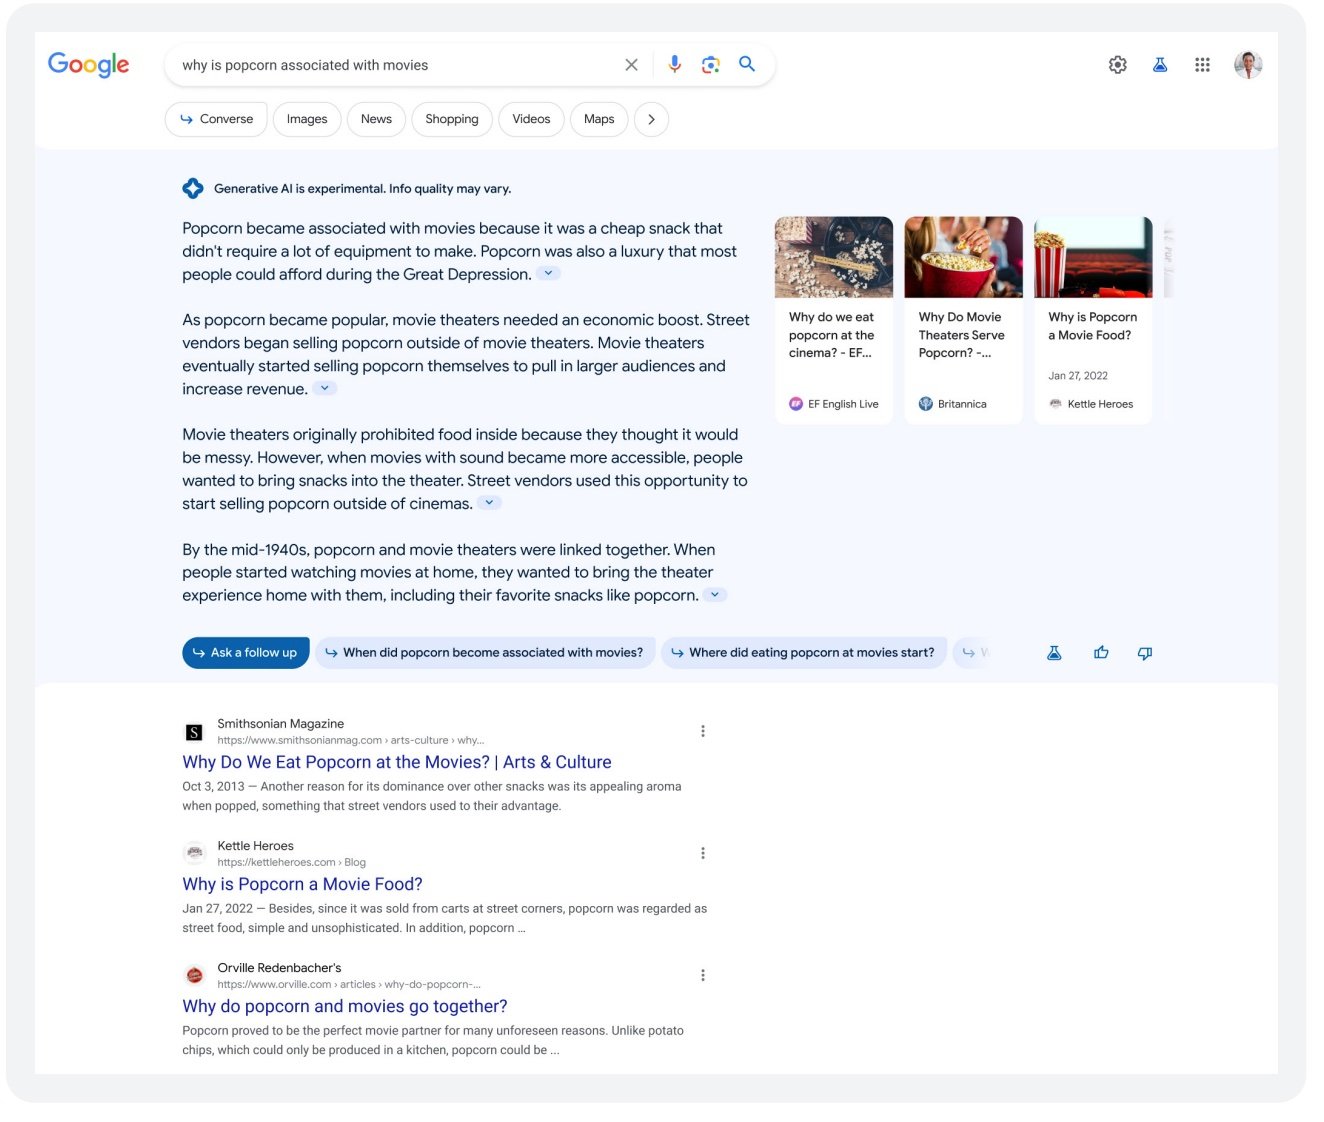
Task: Click the Ask a follow up button
Action: click(x=245, y=652)
